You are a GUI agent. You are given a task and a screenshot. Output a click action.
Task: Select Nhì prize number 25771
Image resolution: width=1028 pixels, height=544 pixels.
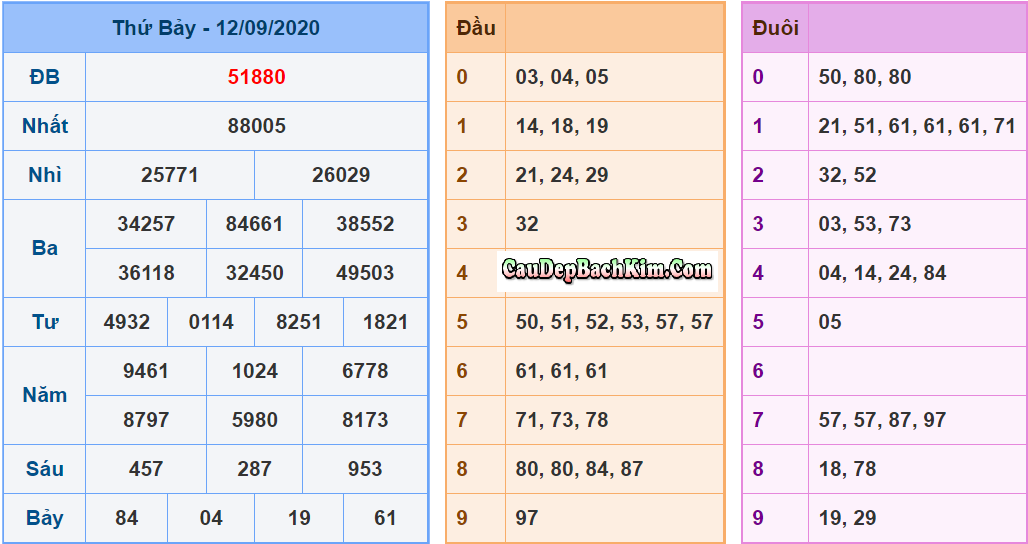pos(169,175)
